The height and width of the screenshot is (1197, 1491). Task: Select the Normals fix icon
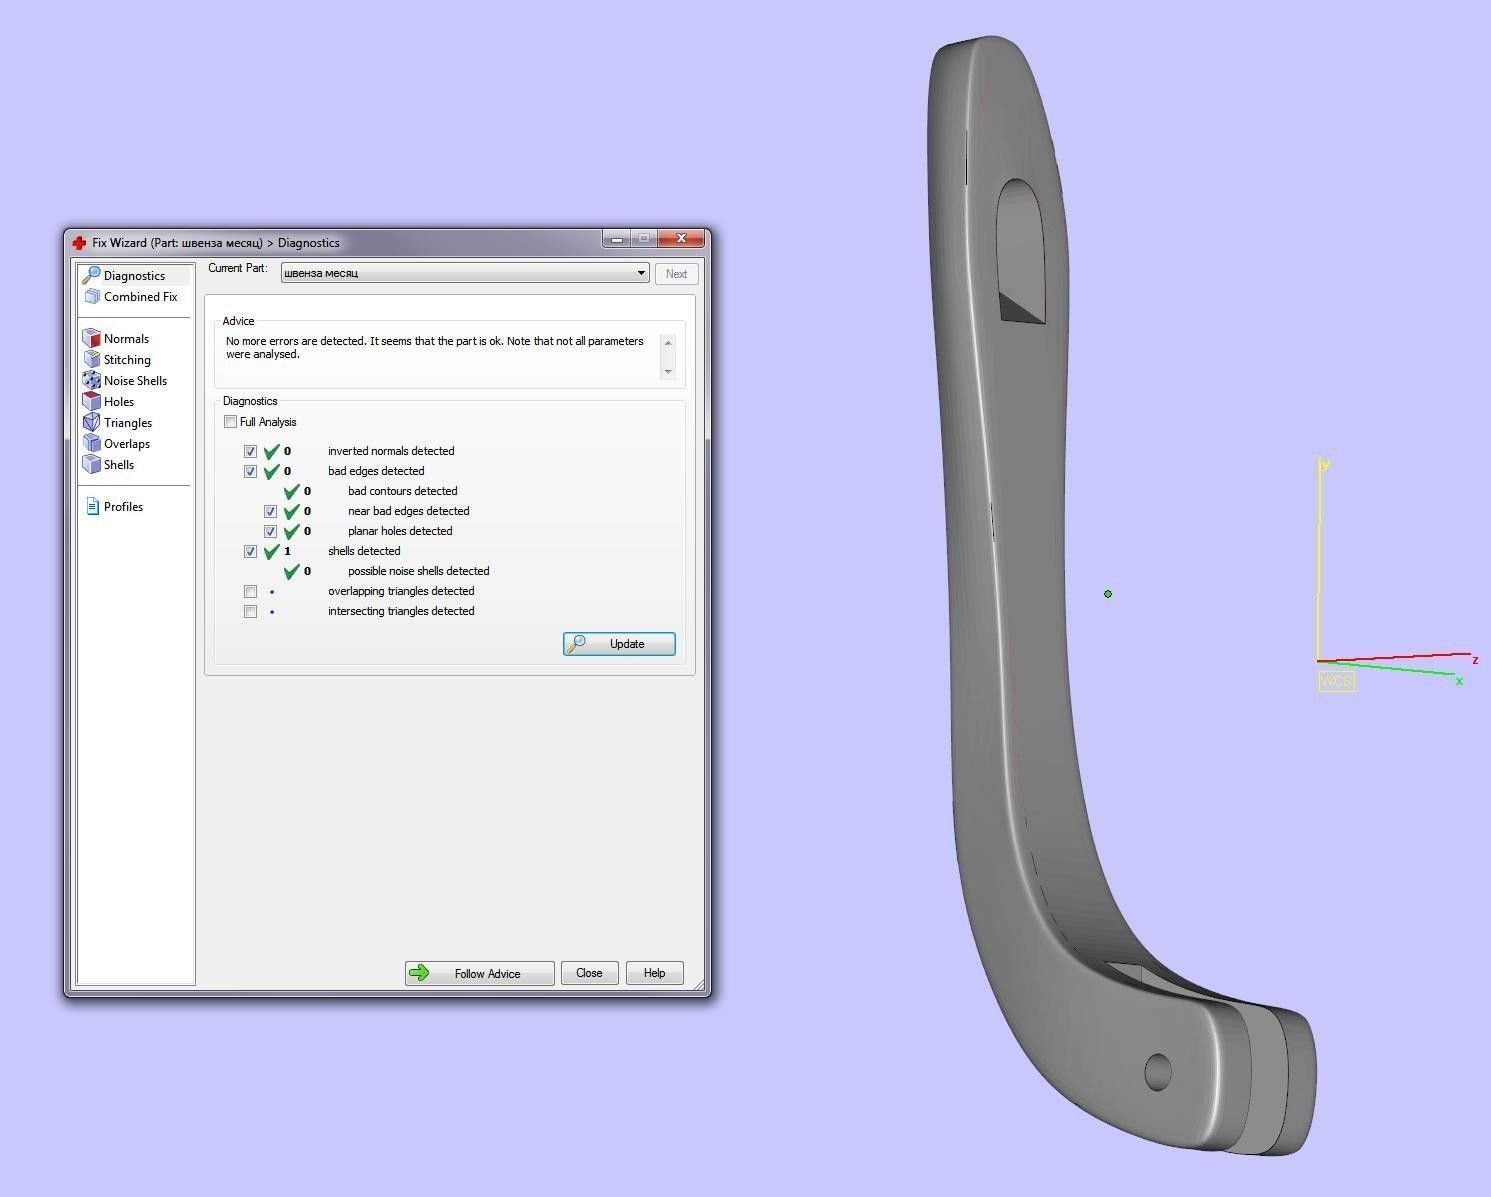(x=92, y=338)
